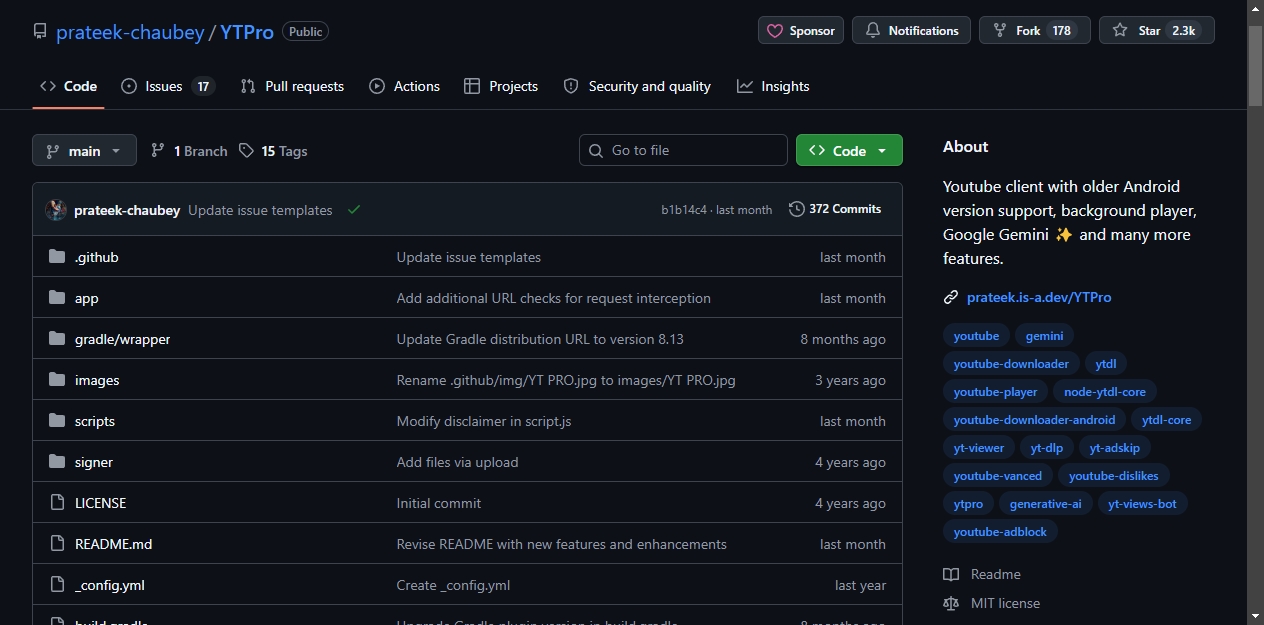
Task: Click the fork count 178
Action: click(x=1062, y=31)
